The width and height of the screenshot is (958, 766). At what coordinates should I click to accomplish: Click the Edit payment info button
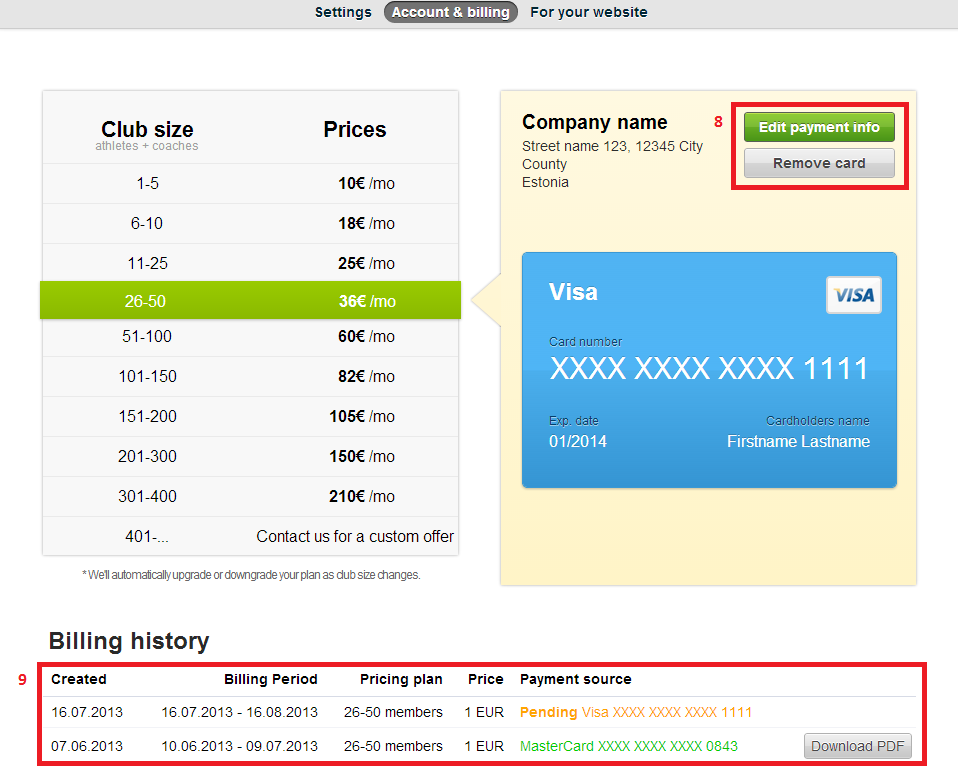tap(819, 127)
